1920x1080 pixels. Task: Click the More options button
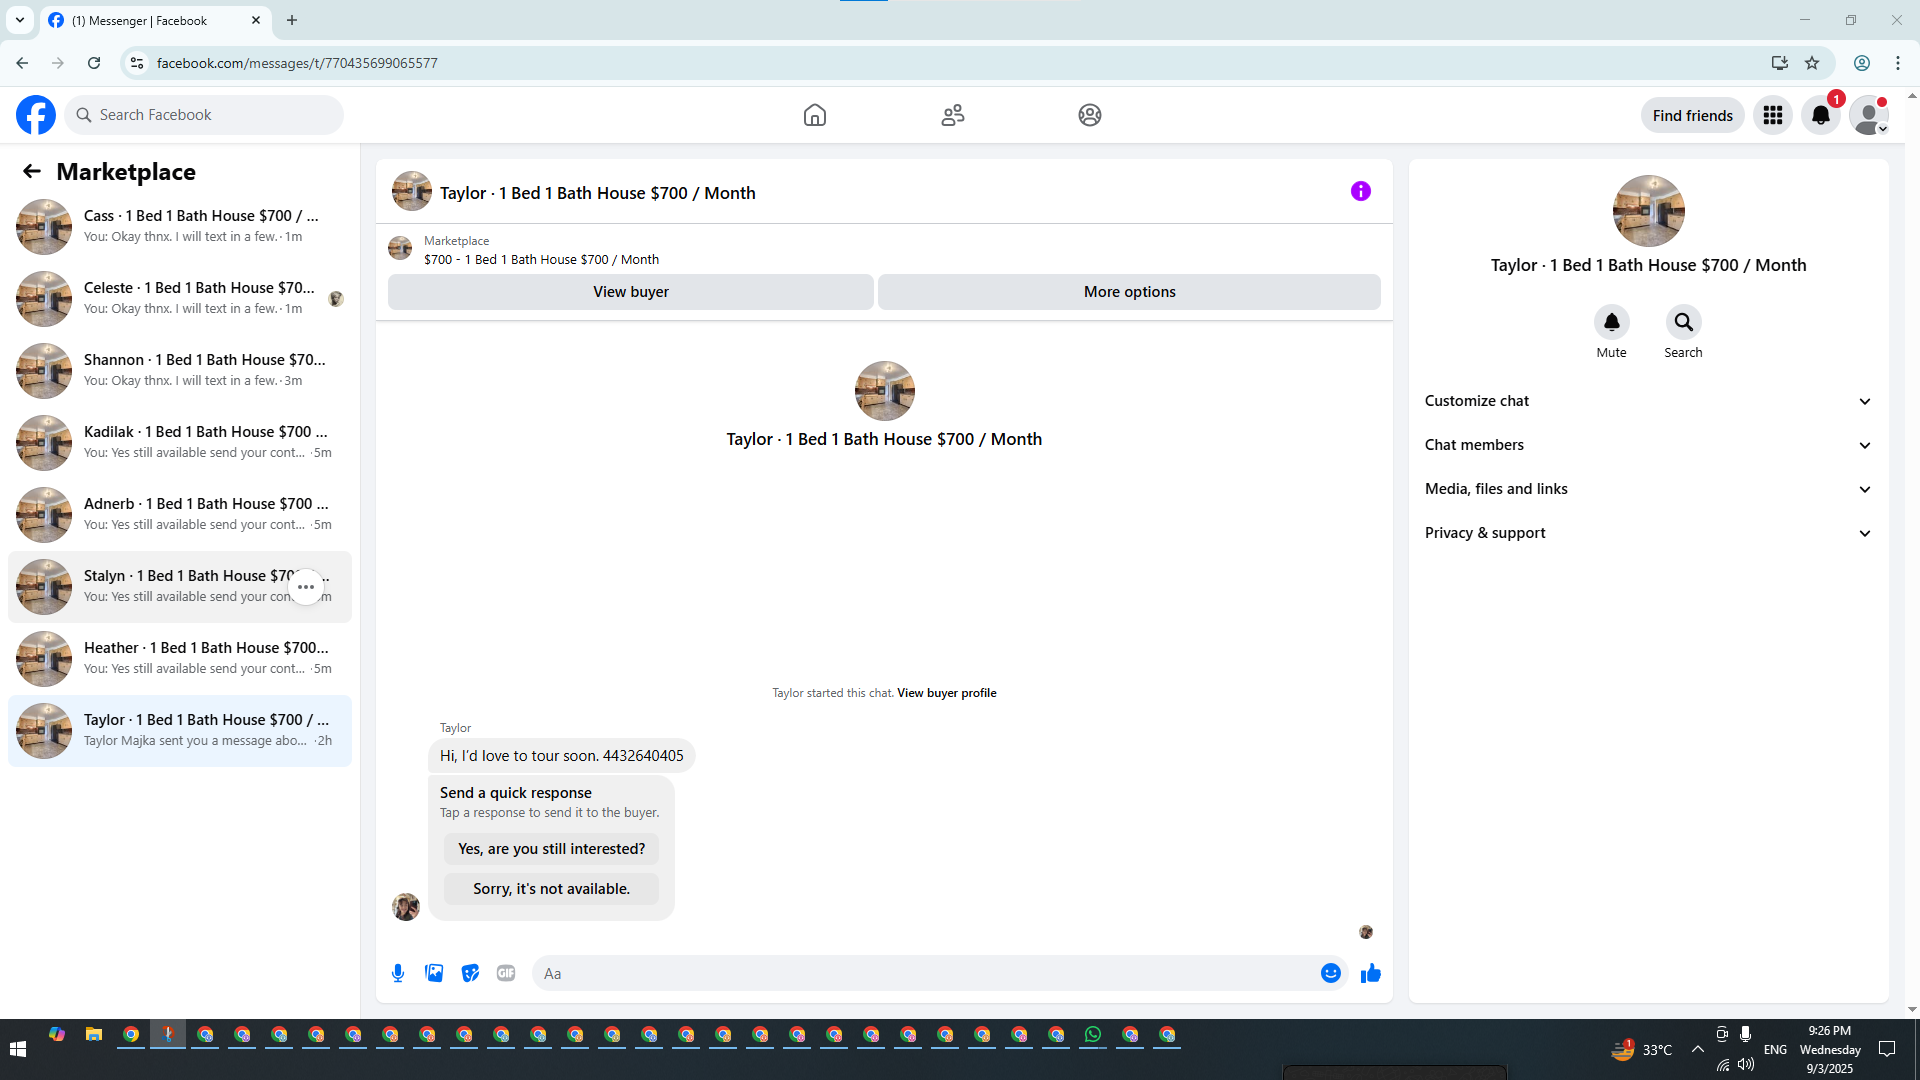tap(1130, 292)
